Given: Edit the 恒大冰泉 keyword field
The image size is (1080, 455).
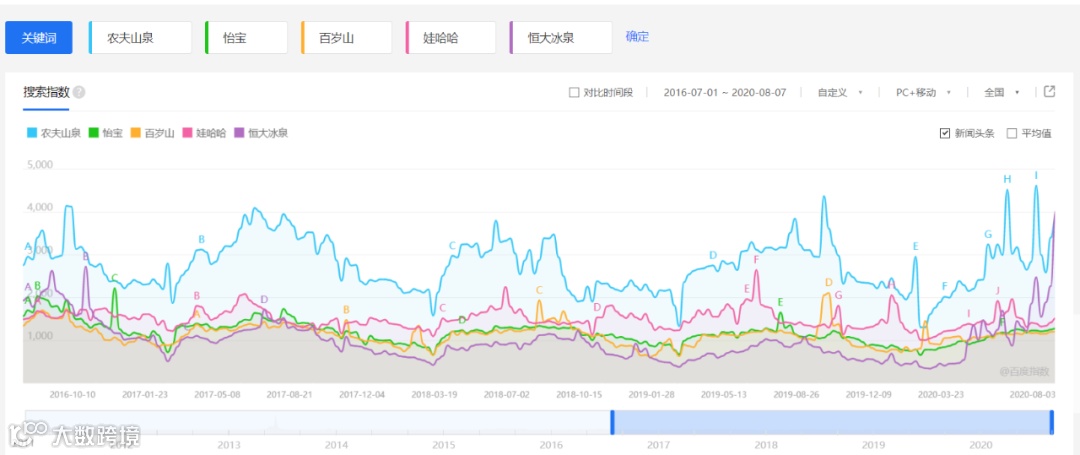Looking at the screenshot, I should [x=561, y=37].
